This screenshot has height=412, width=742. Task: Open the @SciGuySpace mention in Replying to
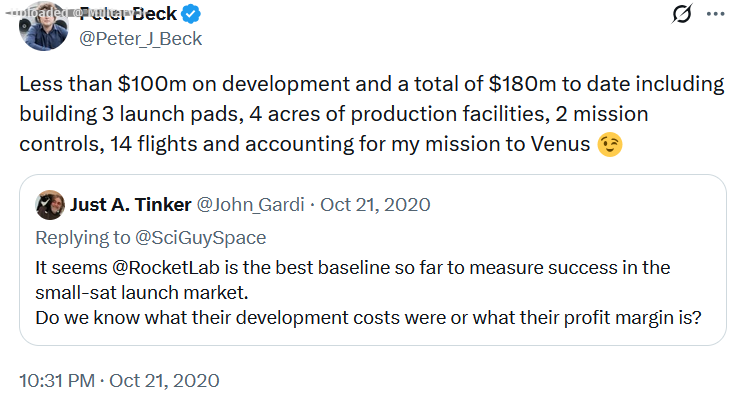click(201, 237)
